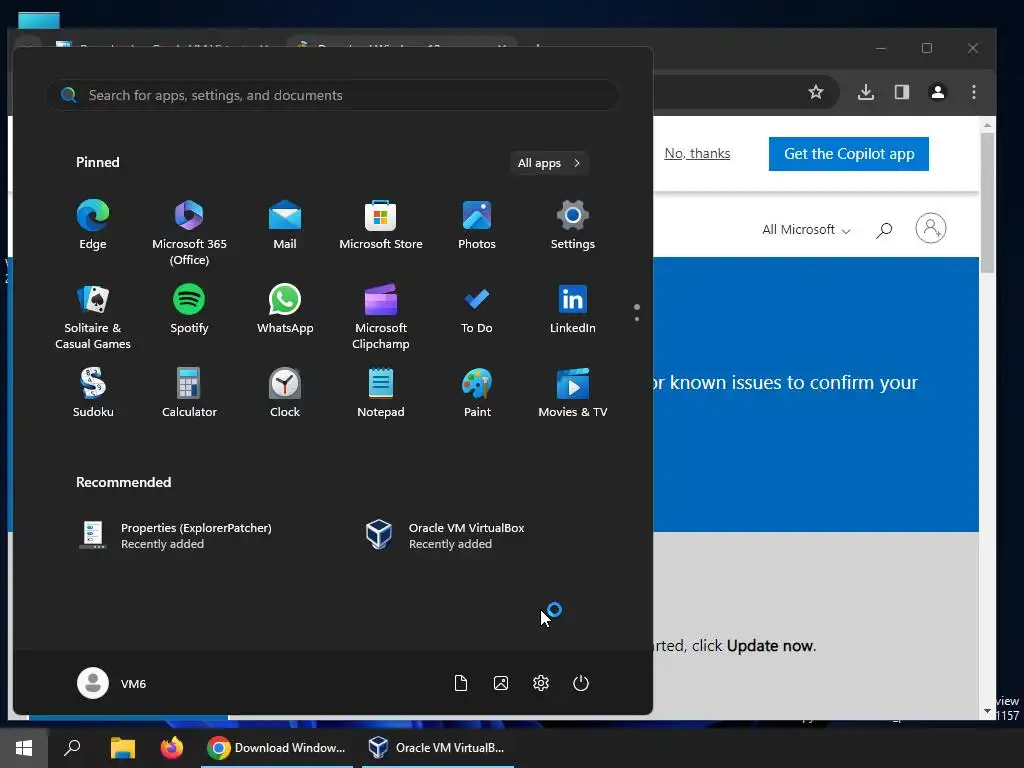Open Pictures folder icon in Start footer
The height and width of the screenshot is (768, 1024).
click(501, 683)
